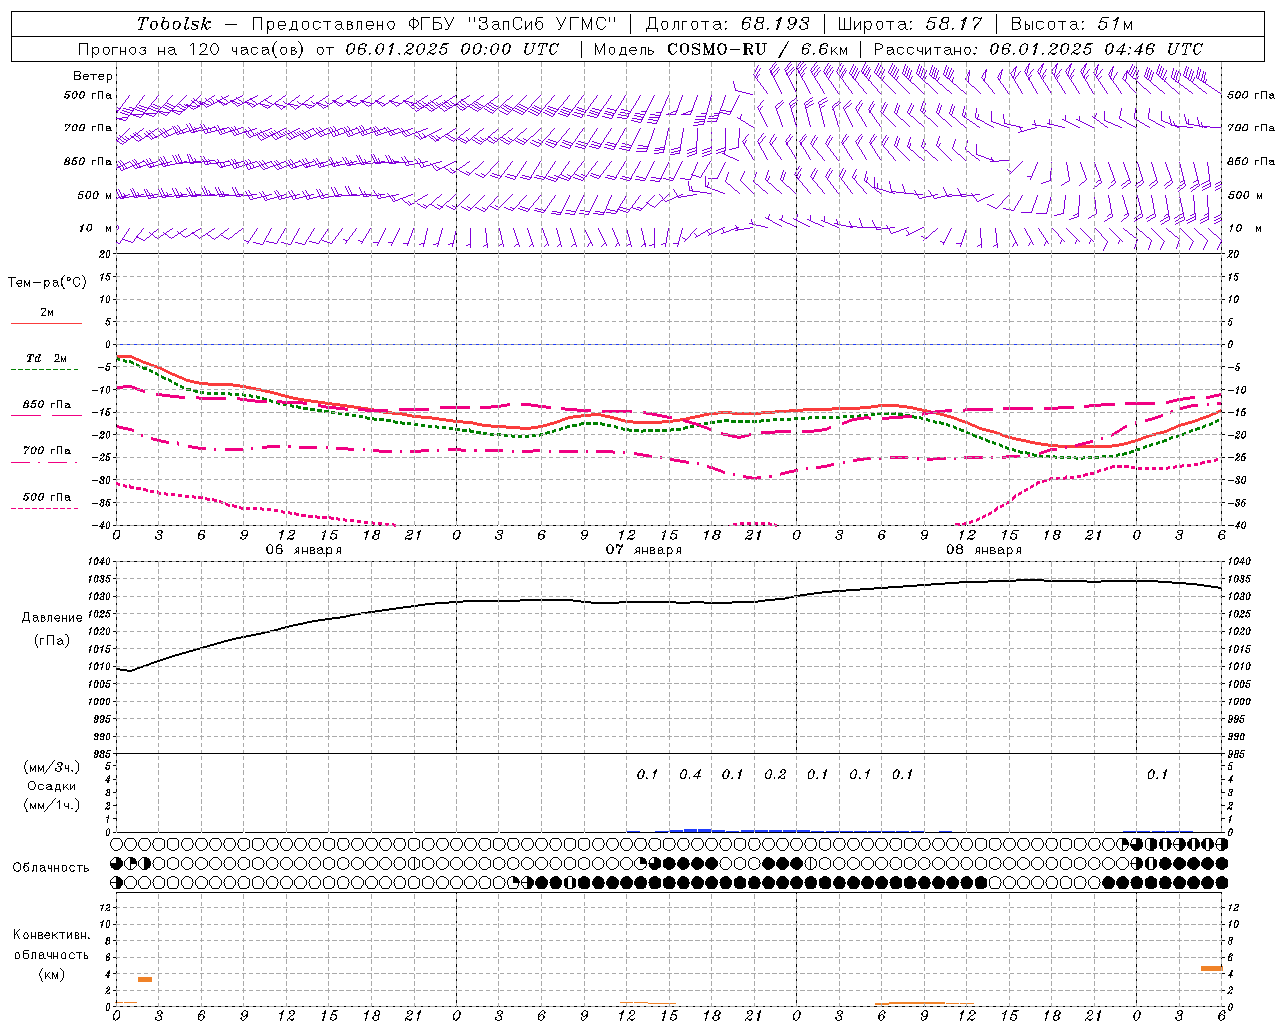Click the 0.4 precipitation amount value

point(690,774)
